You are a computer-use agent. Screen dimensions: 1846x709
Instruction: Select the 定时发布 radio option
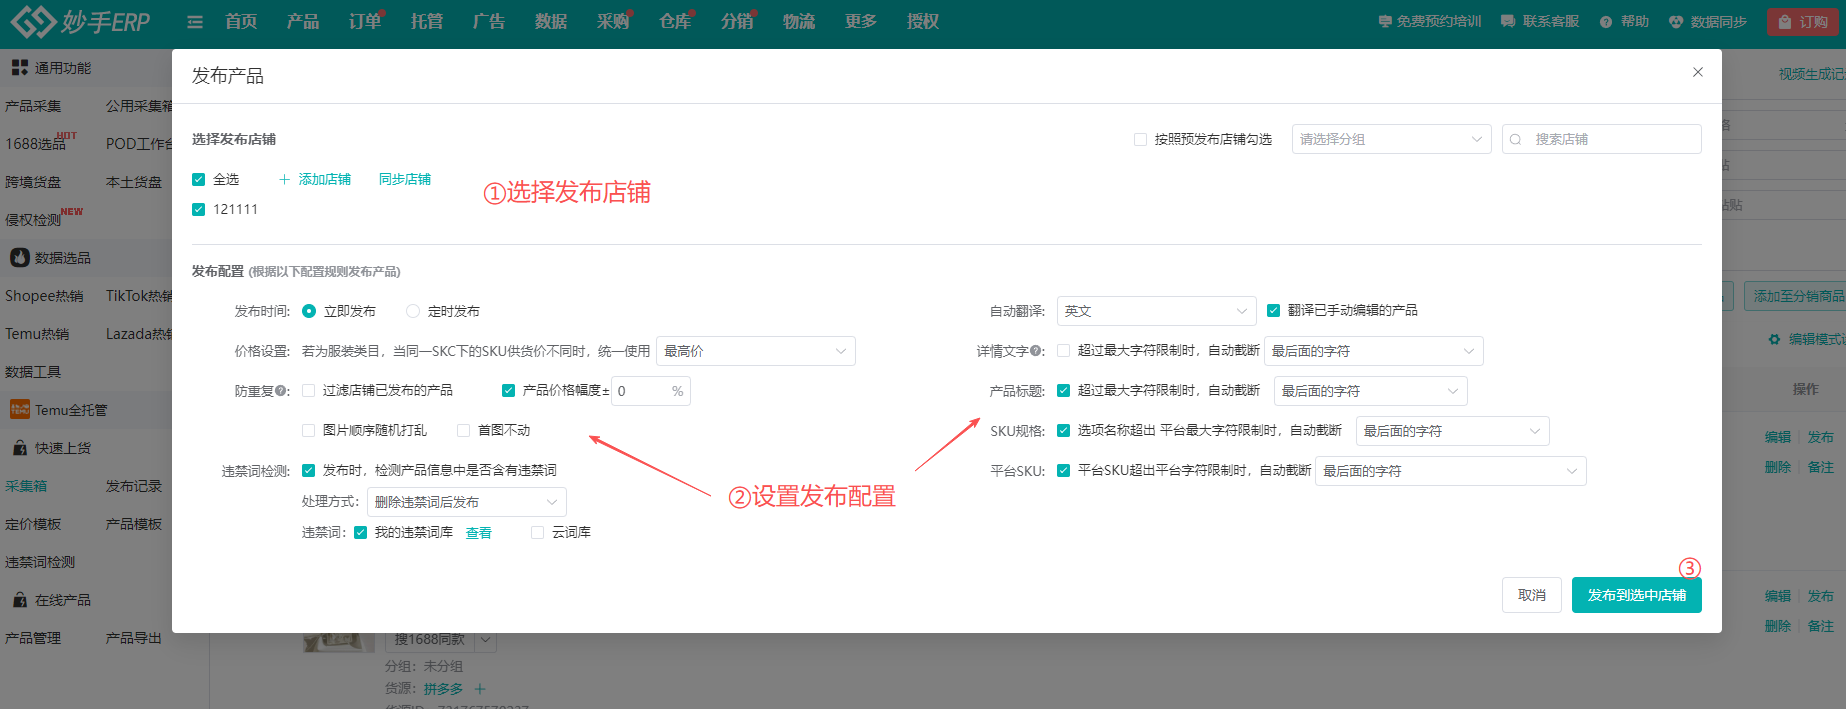413,311
